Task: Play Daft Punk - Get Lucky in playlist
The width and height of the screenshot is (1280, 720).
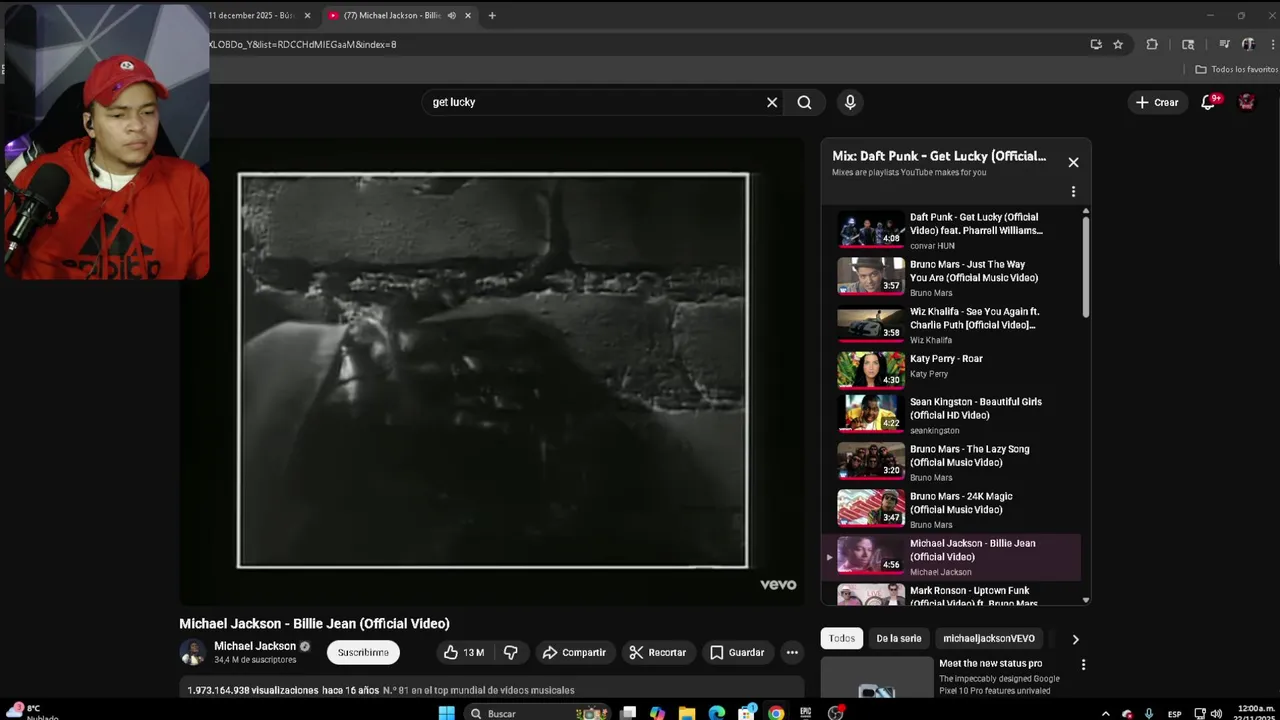Action: tap(951, 230)
